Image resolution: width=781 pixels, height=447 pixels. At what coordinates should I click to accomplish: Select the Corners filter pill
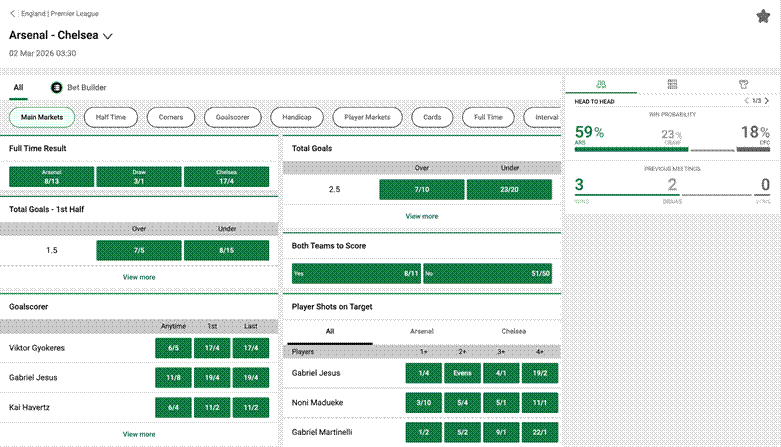coord(170,117)
